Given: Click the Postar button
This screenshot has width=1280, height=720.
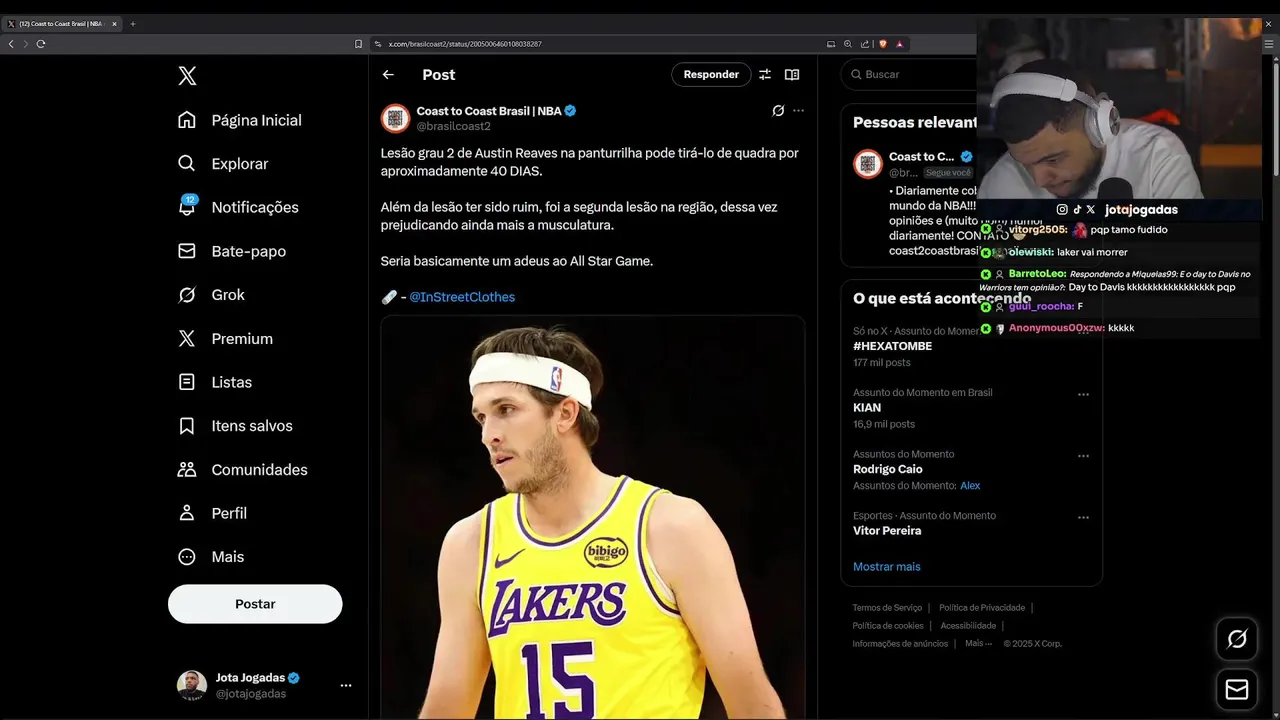Looking at the screenshot, I should pyautogui.click(x=255, y=604).
